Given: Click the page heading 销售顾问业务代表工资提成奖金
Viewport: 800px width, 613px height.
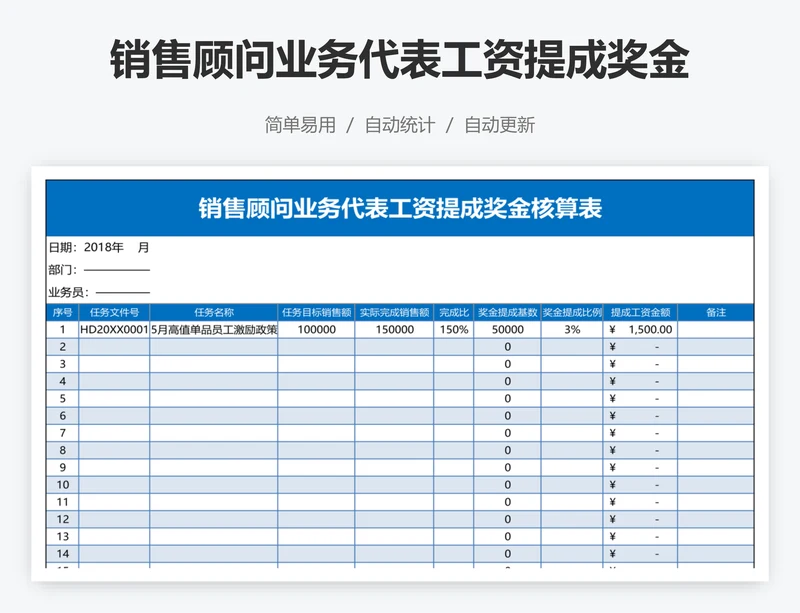Looking at the screenshot, I should [x=399, y=60].
